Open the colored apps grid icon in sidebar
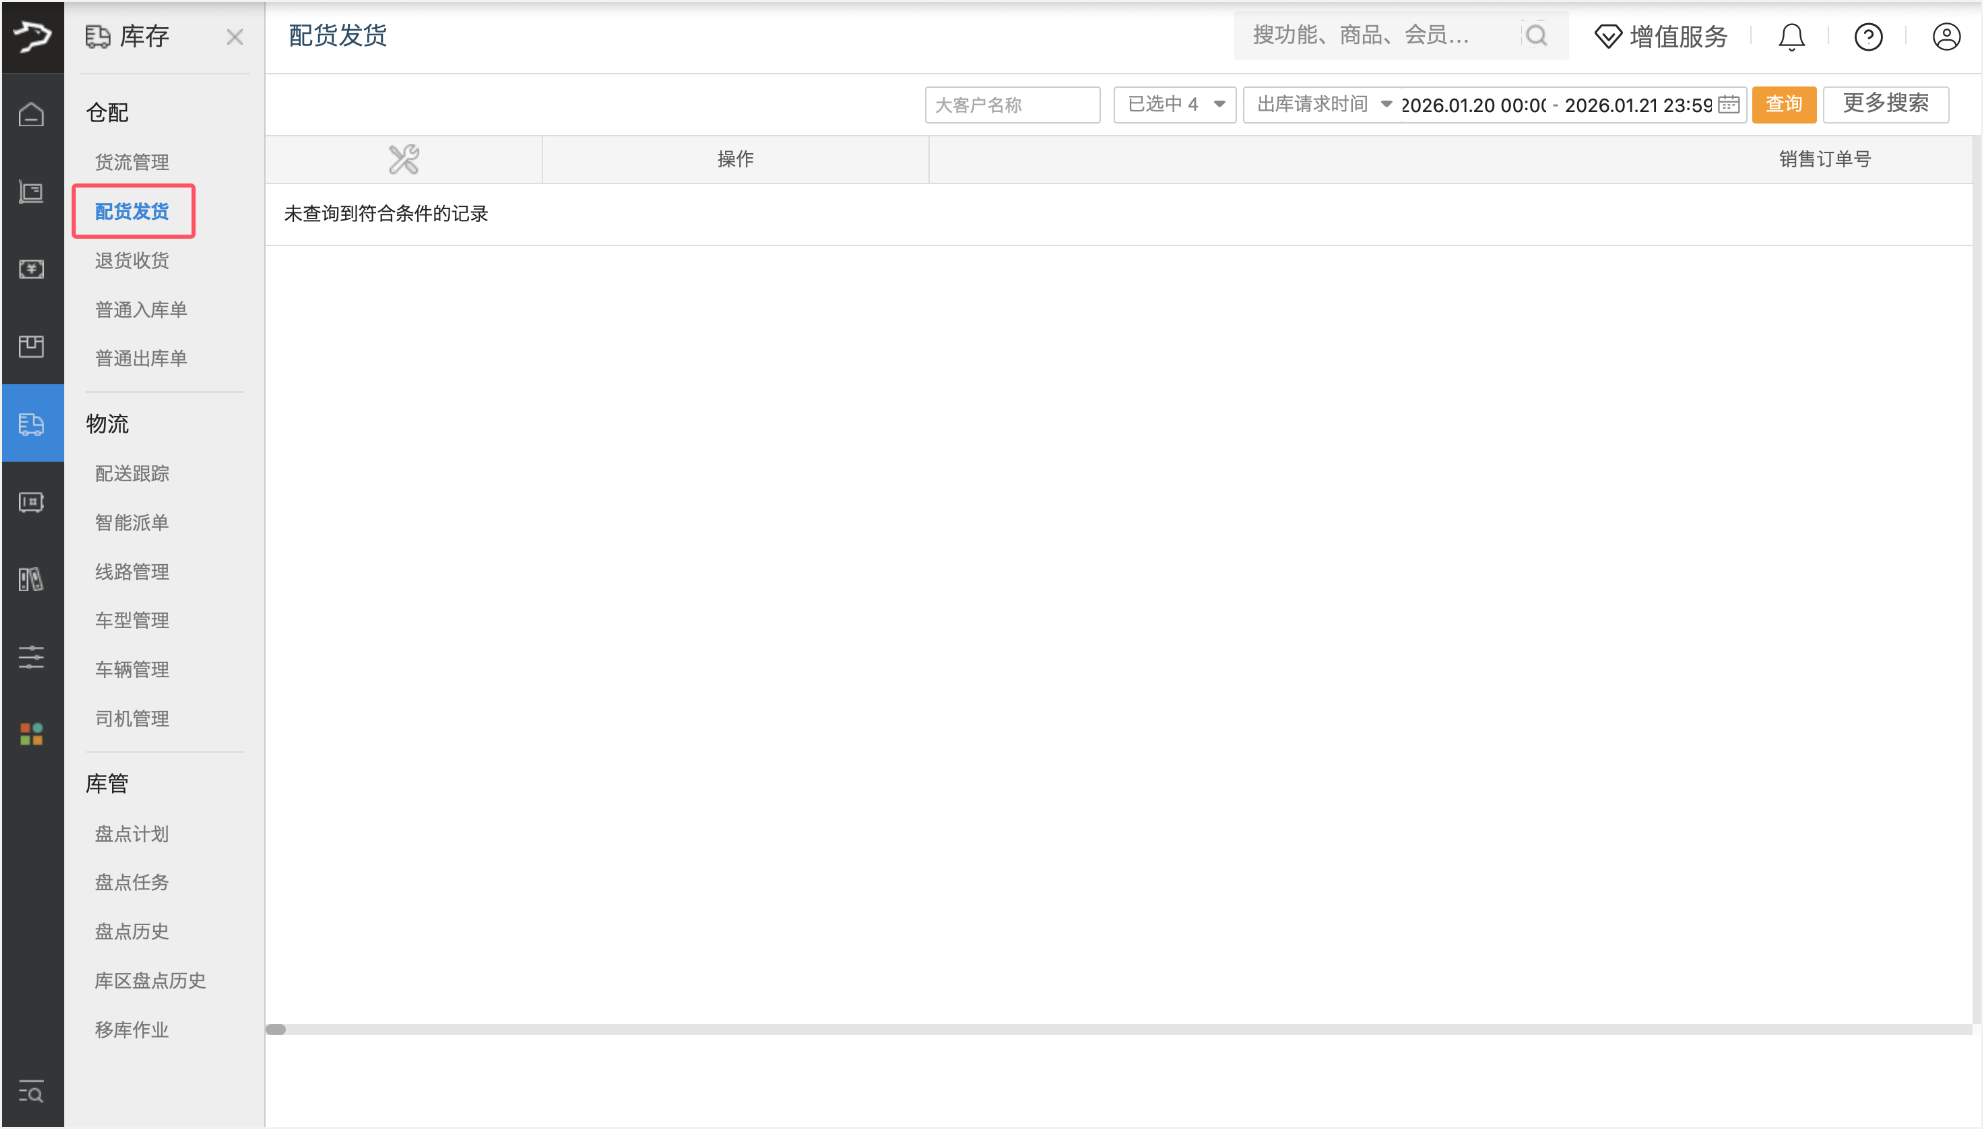 (x=33, y=733)
